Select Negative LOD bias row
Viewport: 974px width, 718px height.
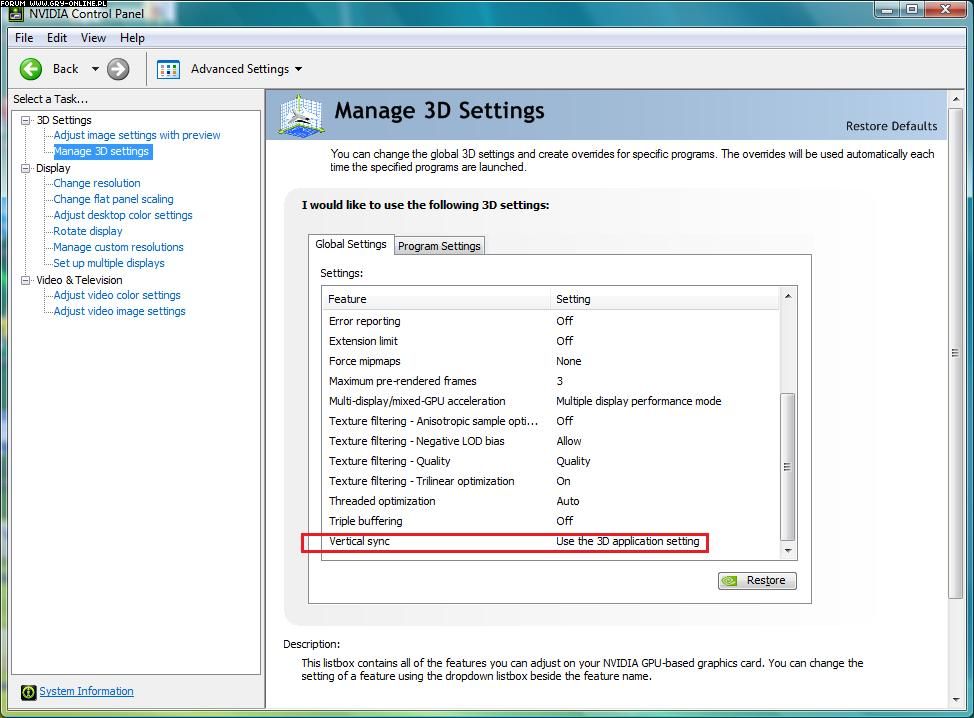551,441
